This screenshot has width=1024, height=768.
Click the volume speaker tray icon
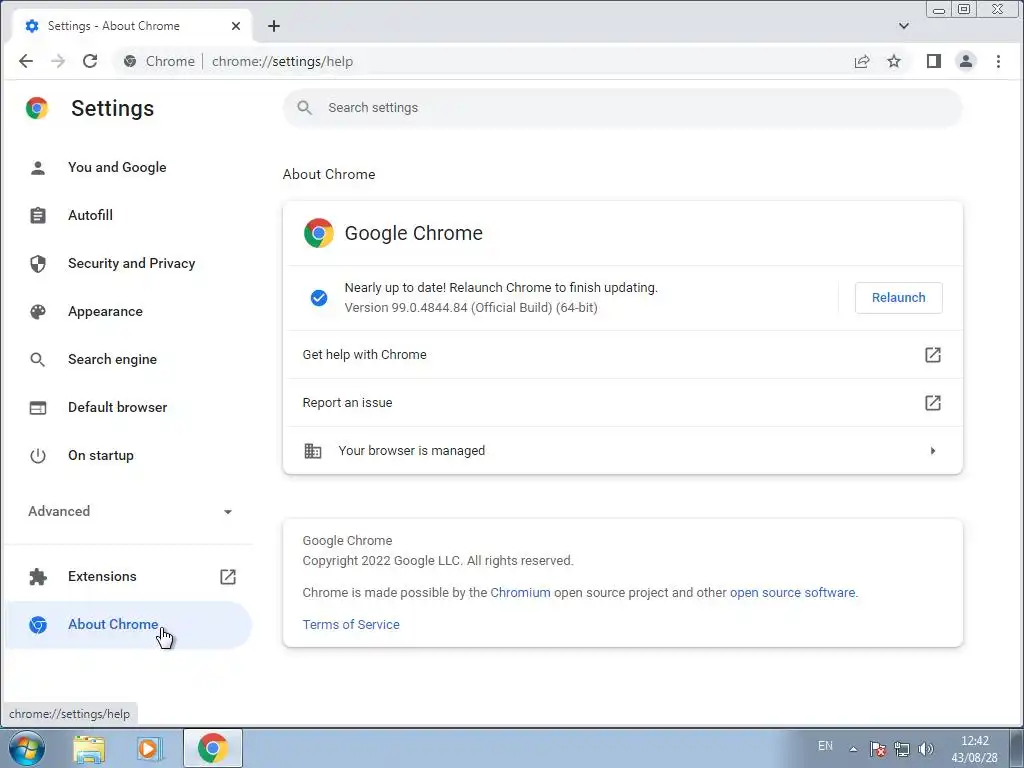point(925,749)
